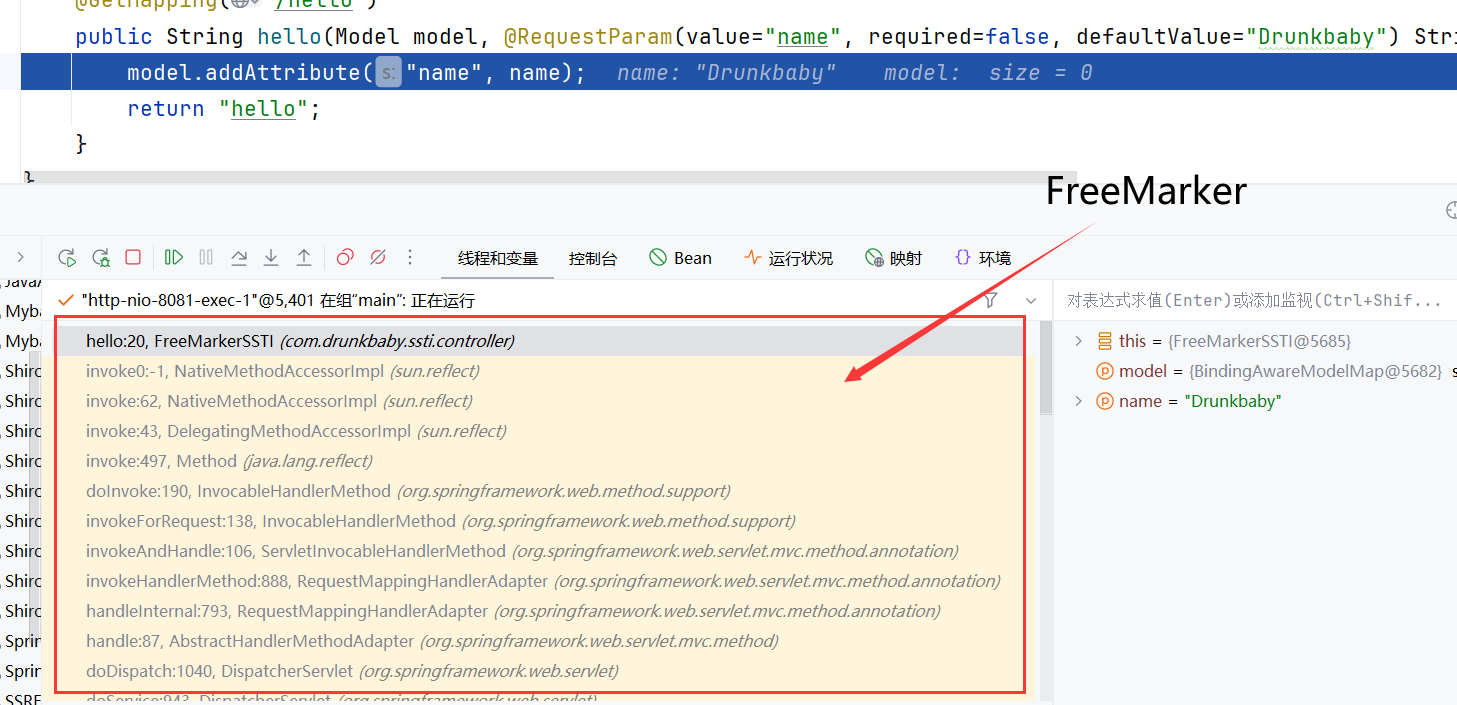Image resolution: width=1457 pixels, height=705 pixels.
Task: Click the Step Over icon
Action: 239,258
